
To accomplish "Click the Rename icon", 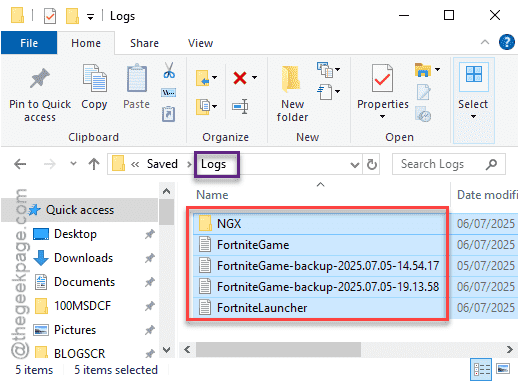I will click(x=240, y=107).
